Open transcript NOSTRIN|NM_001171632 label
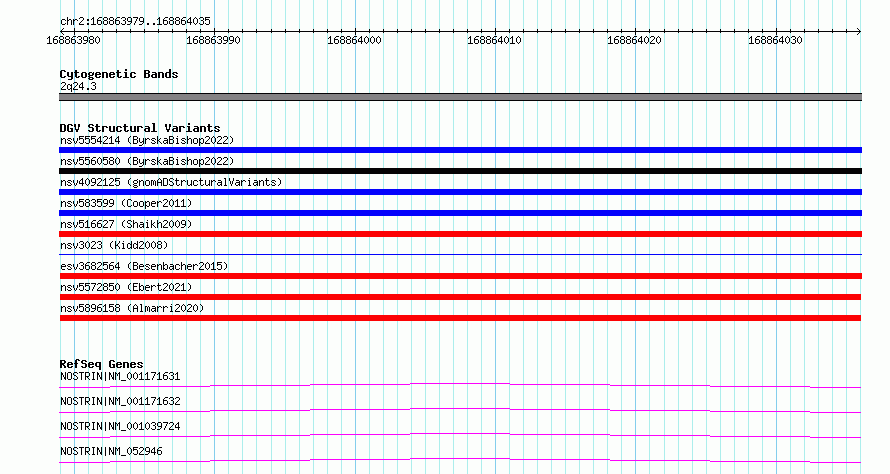The width and height of the screenshot is (890, 474). coord(120,401)
